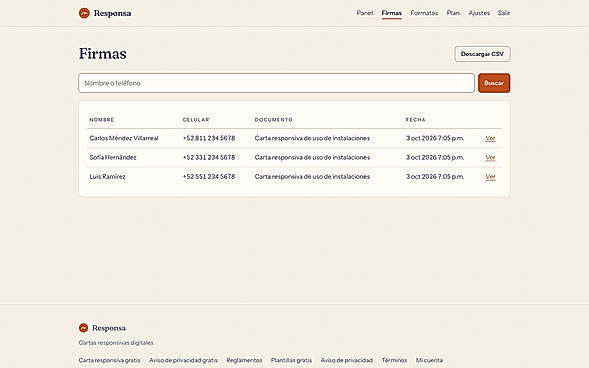The image size is (589, 368).
Task: Click the Buscar button
Action: [x=494, y=83]
